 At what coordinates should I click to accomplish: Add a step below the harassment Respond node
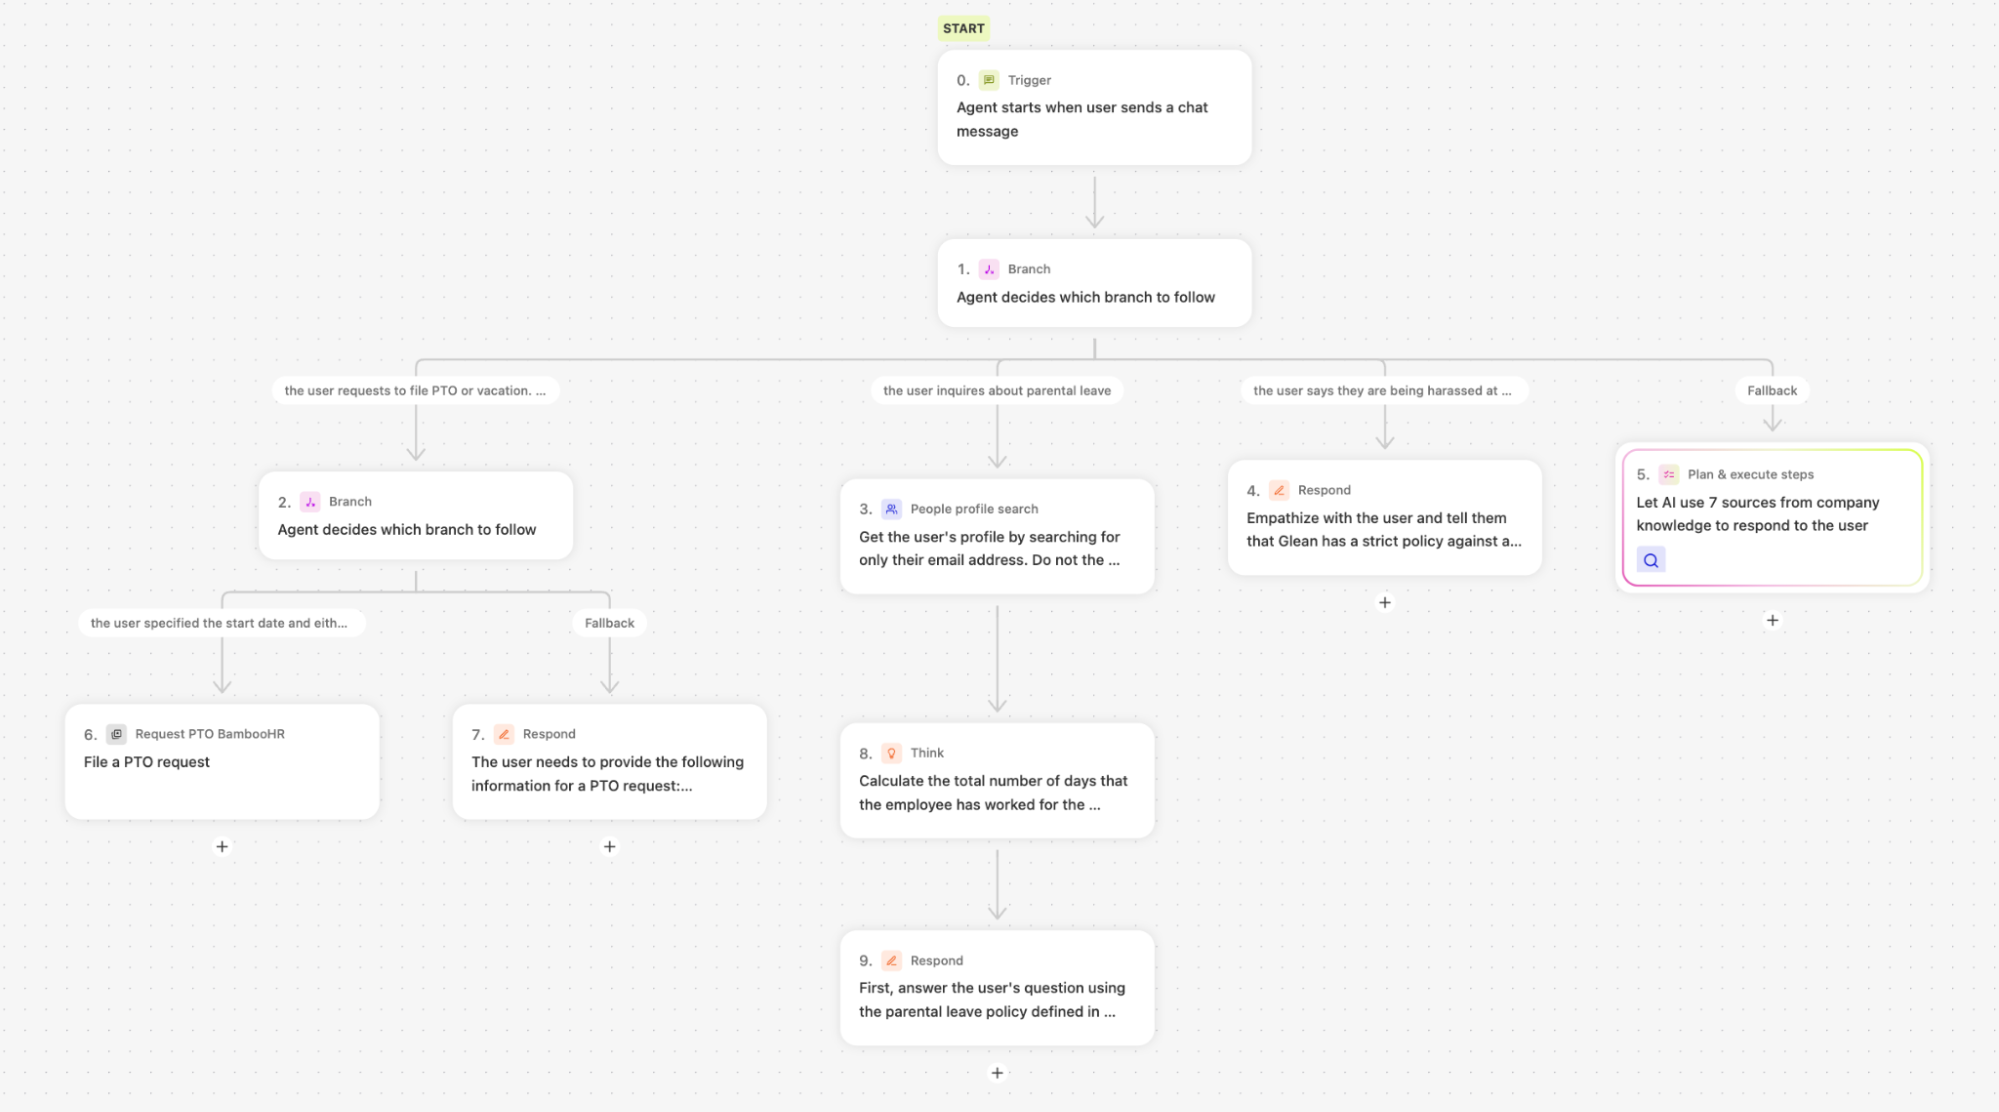pos(1384,603)
